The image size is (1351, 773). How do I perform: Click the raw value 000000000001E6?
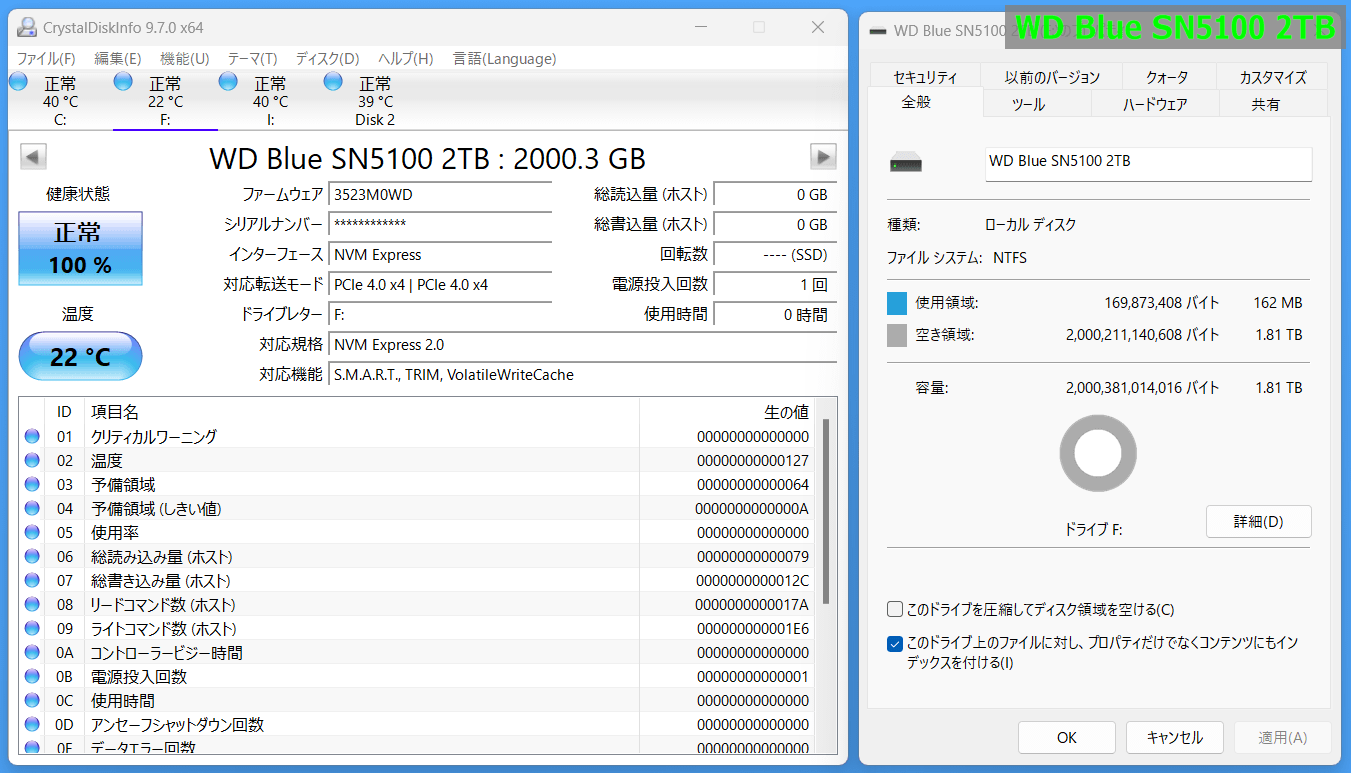coord(752,628)
